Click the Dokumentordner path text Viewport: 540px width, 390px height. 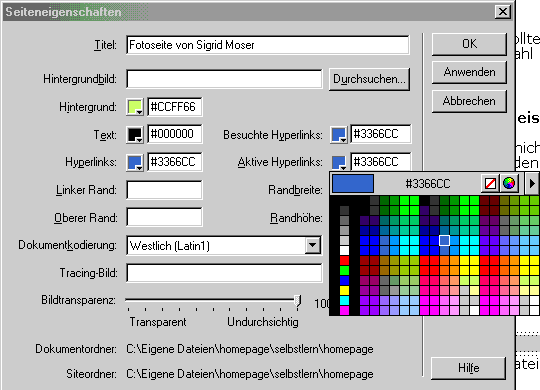(x=250, y=349)
